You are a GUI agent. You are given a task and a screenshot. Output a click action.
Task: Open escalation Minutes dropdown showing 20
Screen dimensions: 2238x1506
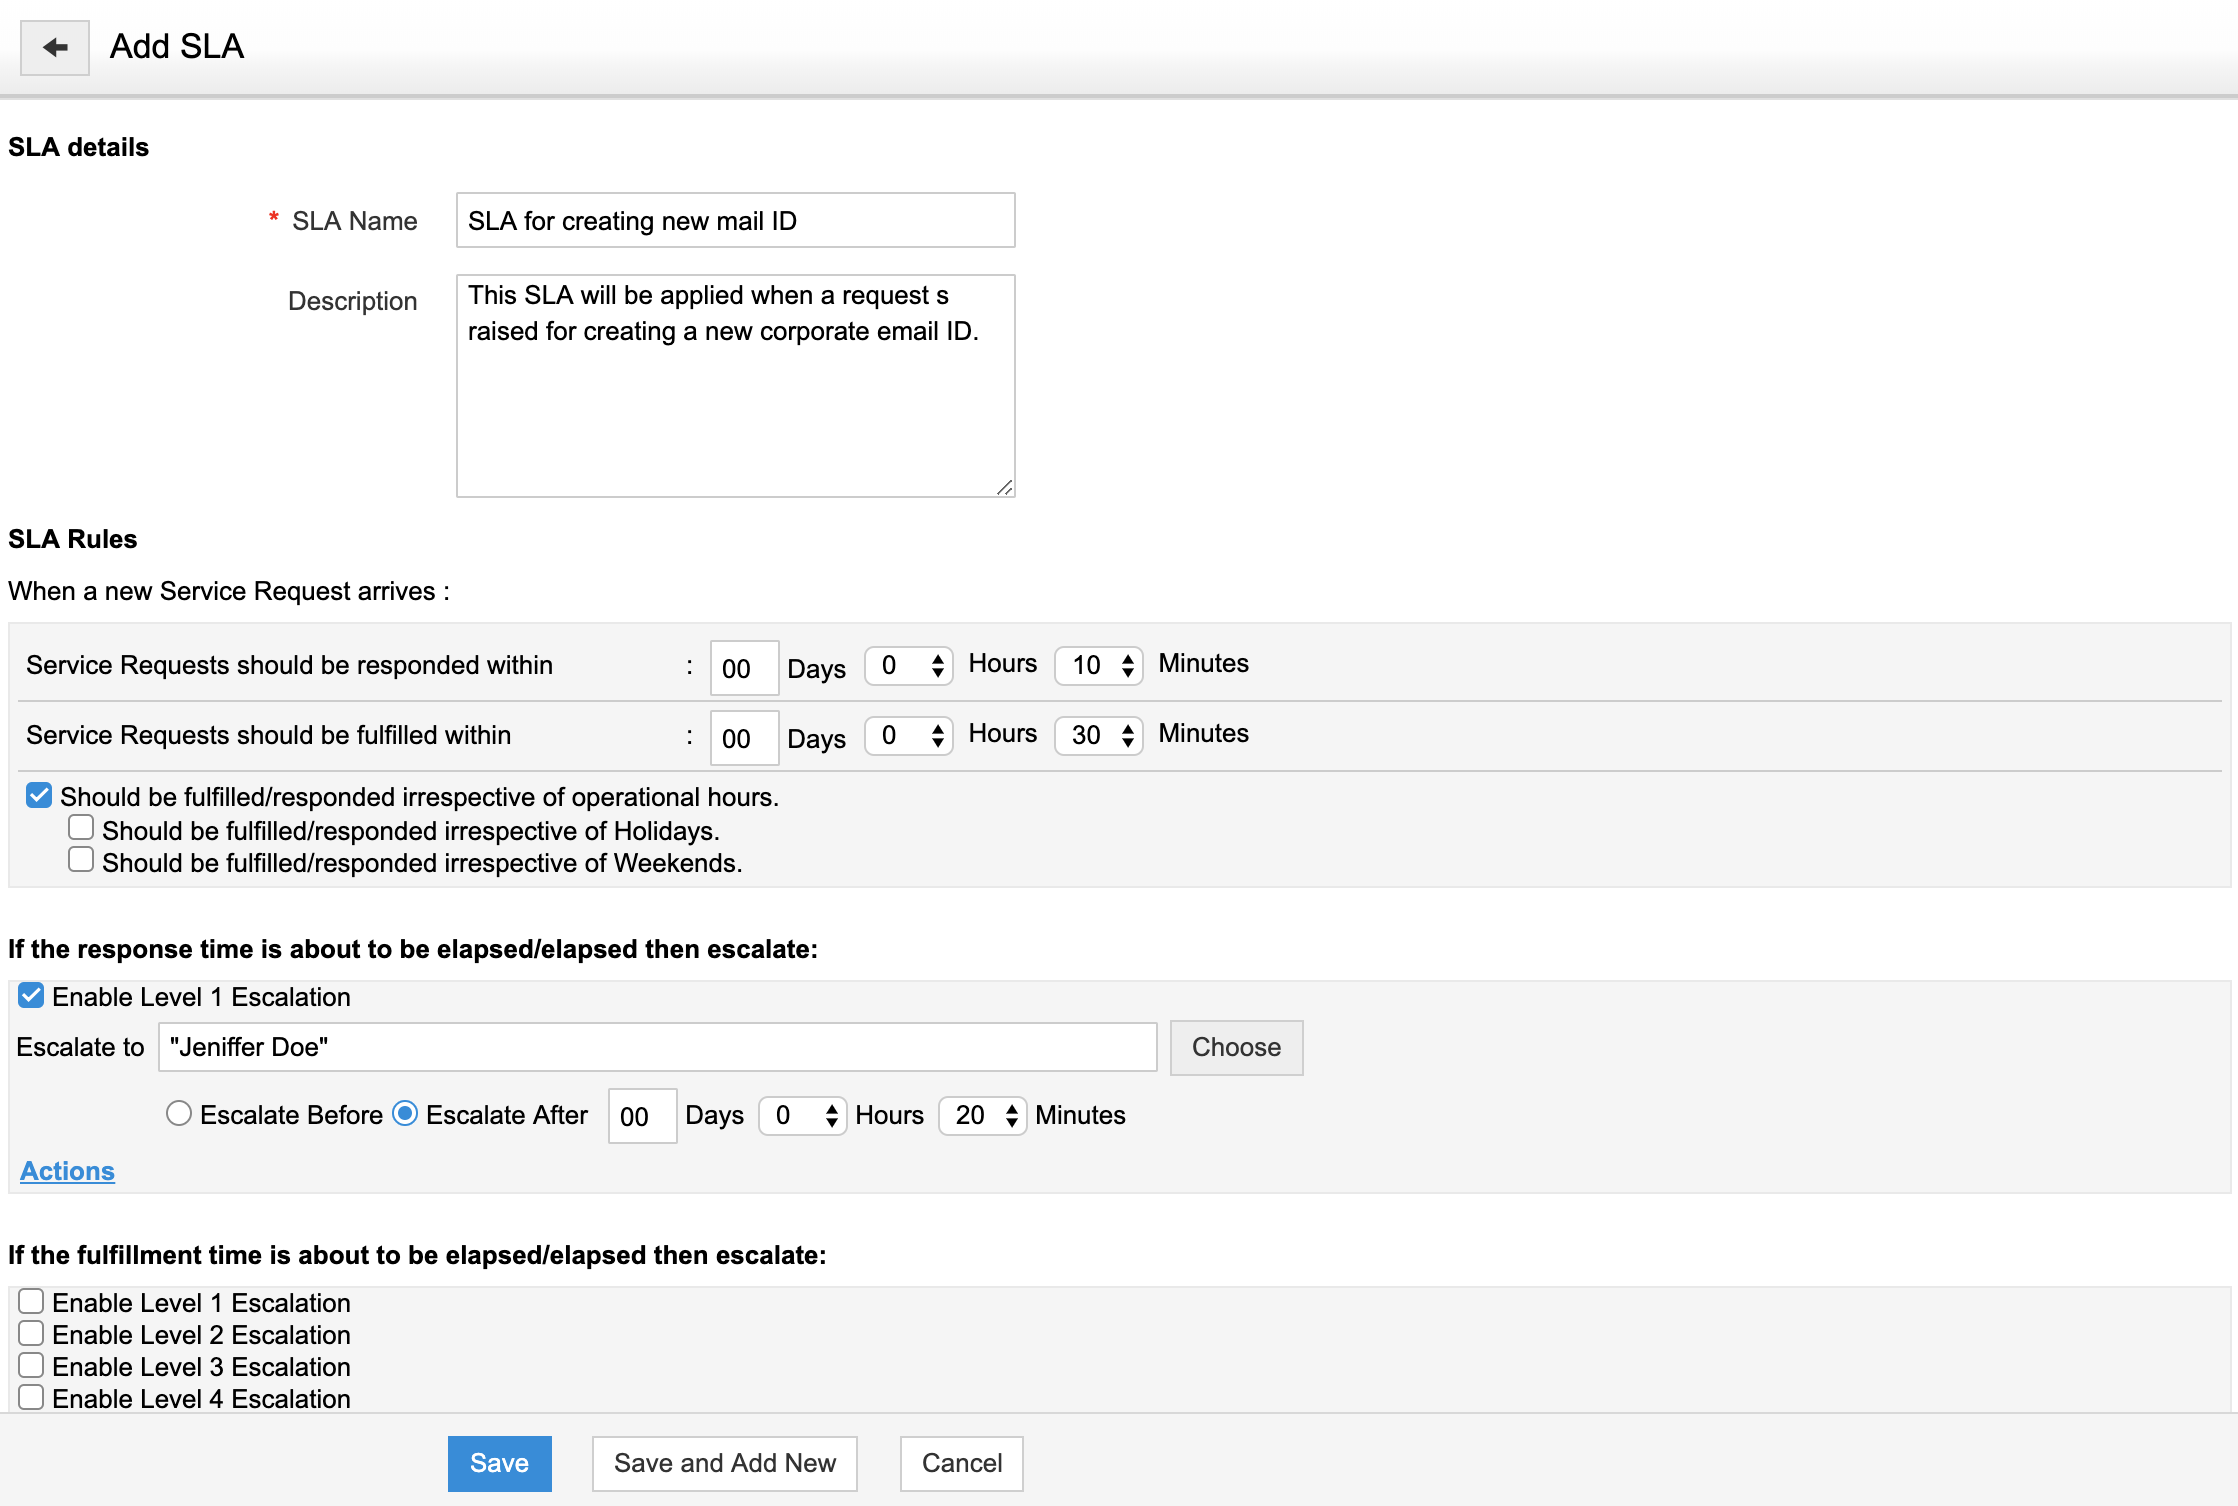click(983, 1115)
